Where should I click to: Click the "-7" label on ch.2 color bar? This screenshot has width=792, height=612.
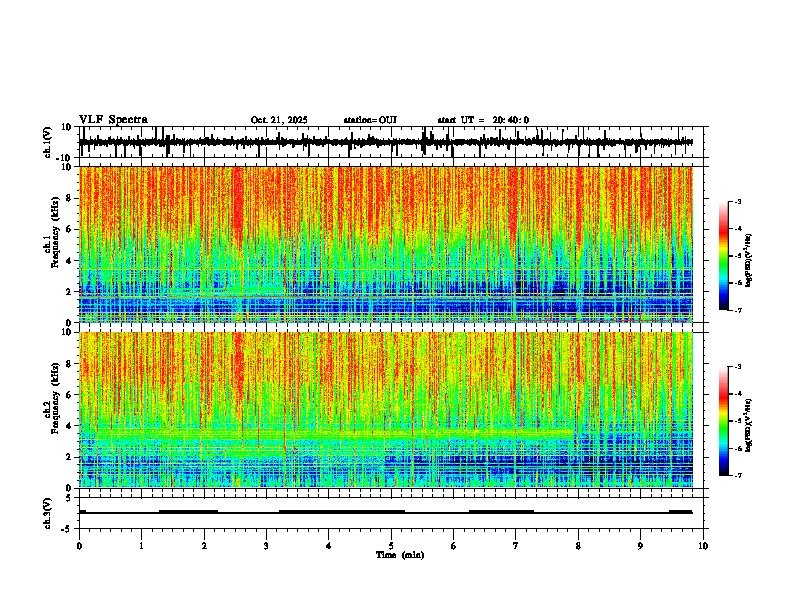click(x=737, y=475)
